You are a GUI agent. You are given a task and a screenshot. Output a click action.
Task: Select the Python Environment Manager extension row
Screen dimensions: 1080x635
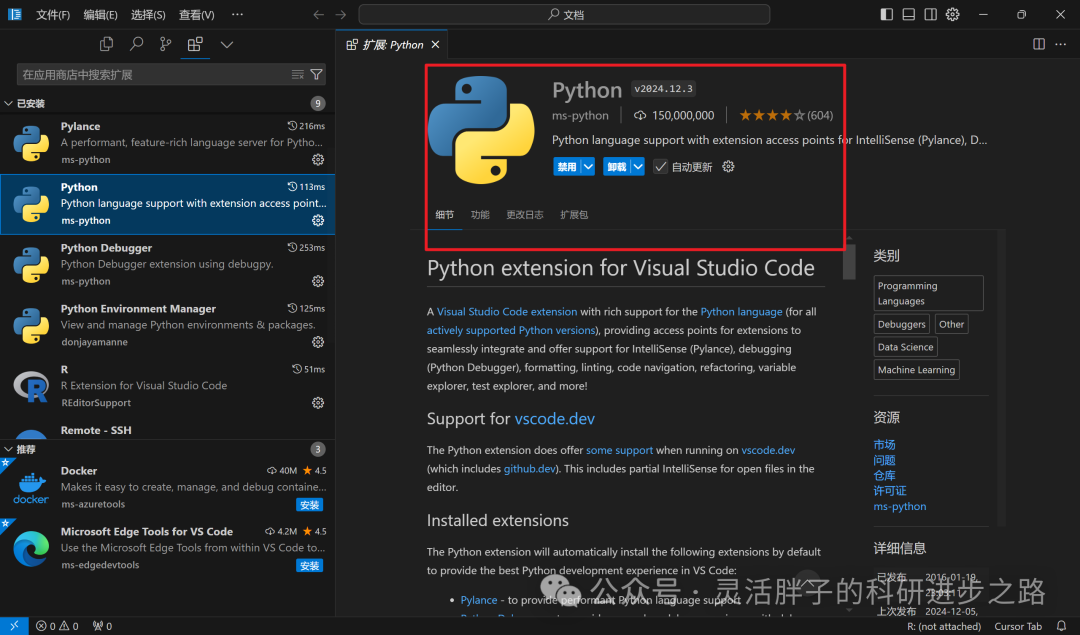coord(167,325)
